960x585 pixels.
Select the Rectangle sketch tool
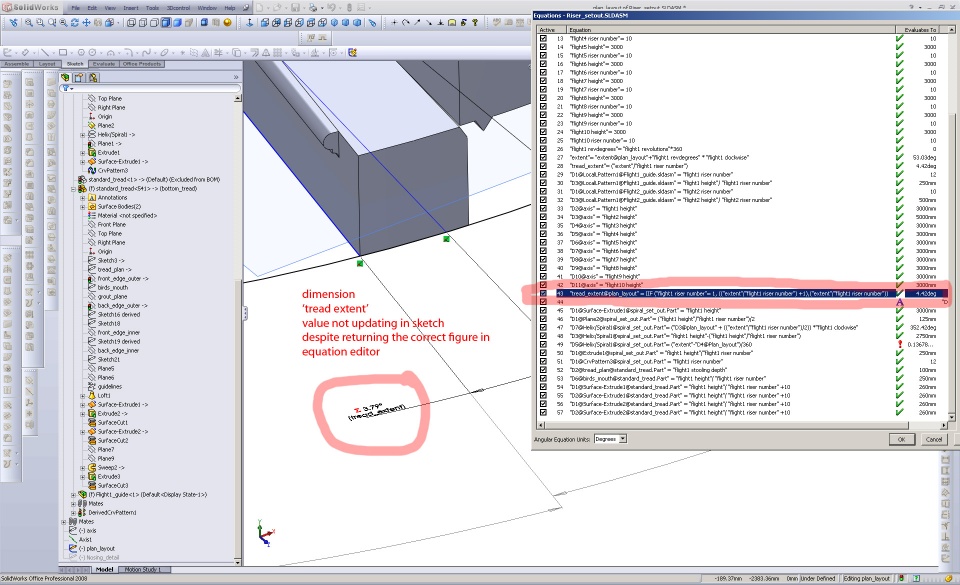[x=63, y=53]
